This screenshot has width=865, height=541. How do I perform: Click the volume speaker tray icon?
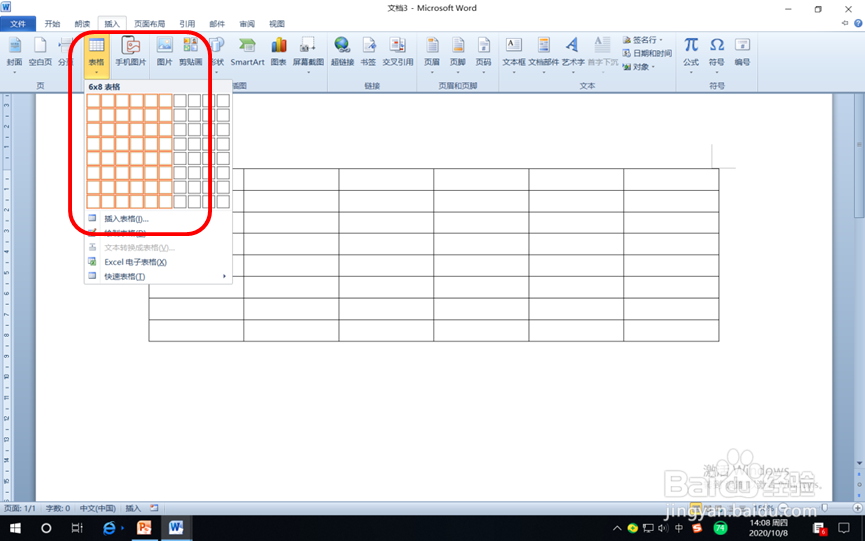tap(663, 528)
